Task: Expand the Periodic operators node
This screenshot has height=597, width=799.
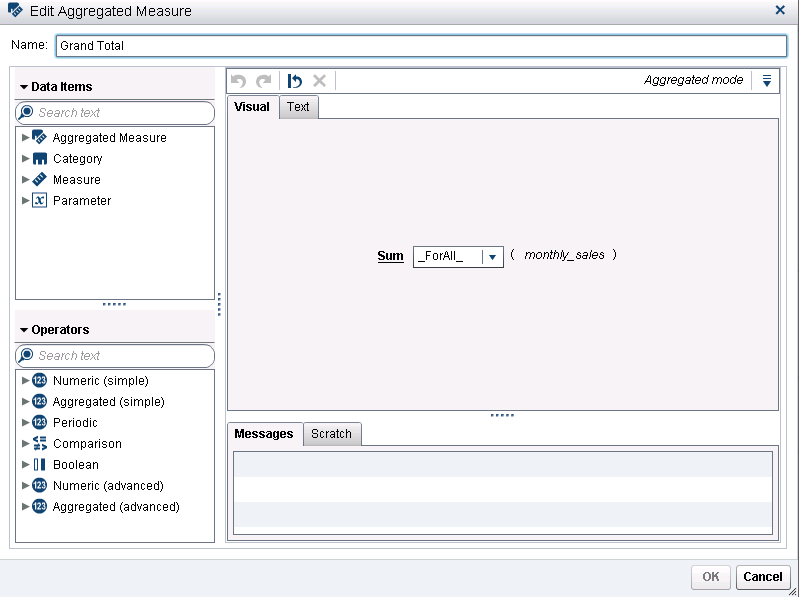Action: click(x=25, y=422)
